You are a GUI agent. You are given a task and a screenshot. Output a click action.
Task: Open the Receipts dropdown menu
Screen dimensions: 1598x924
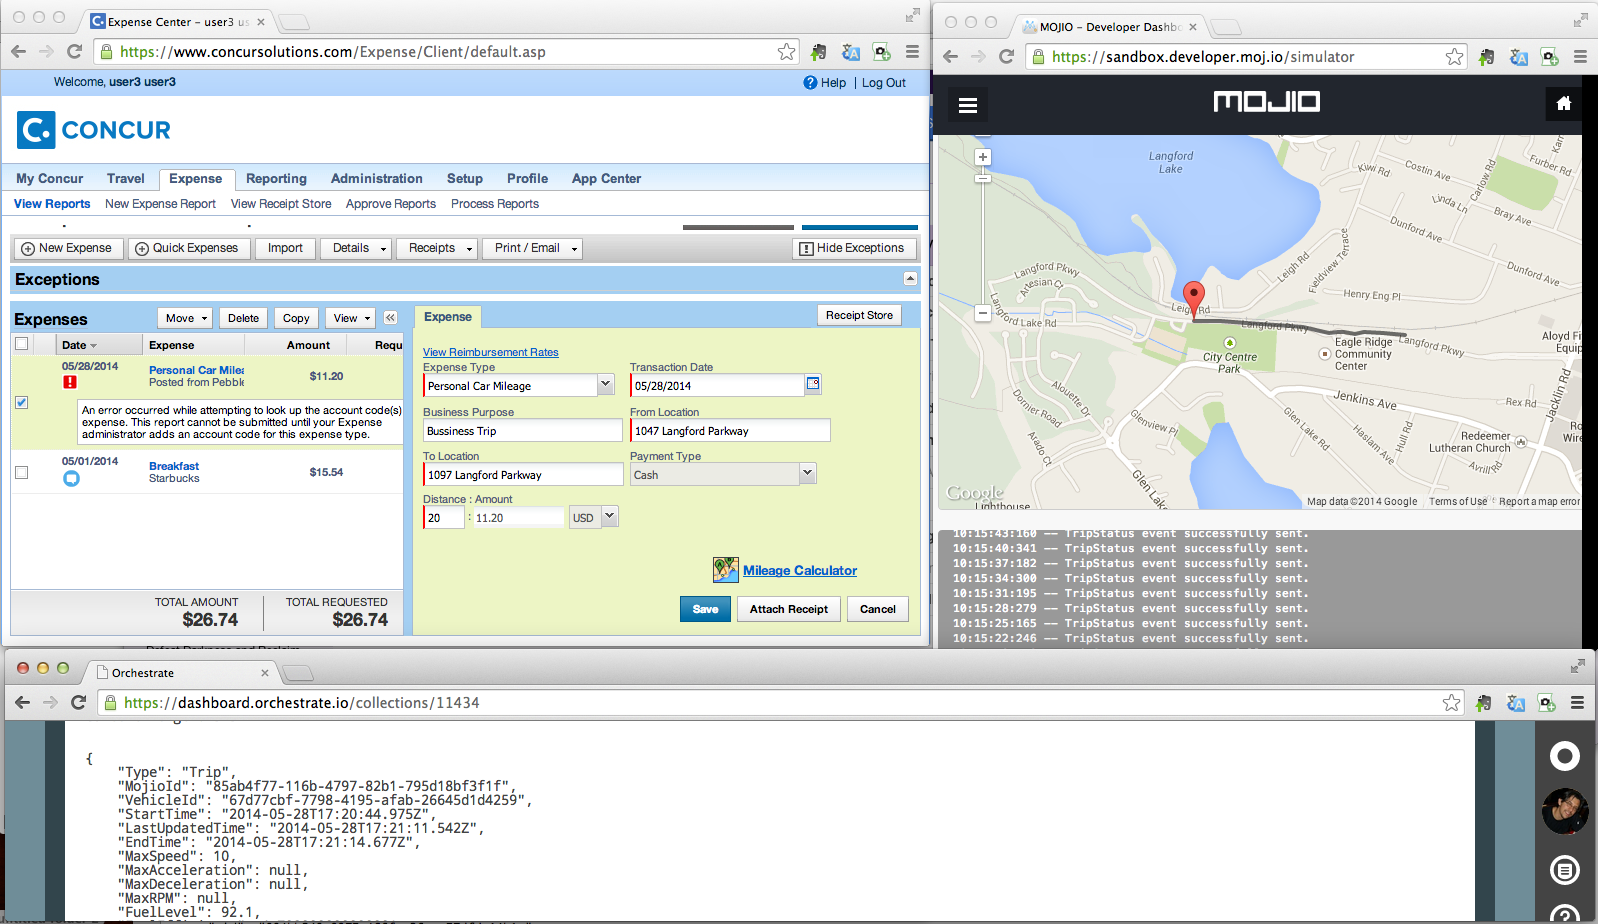pos(436,248)
